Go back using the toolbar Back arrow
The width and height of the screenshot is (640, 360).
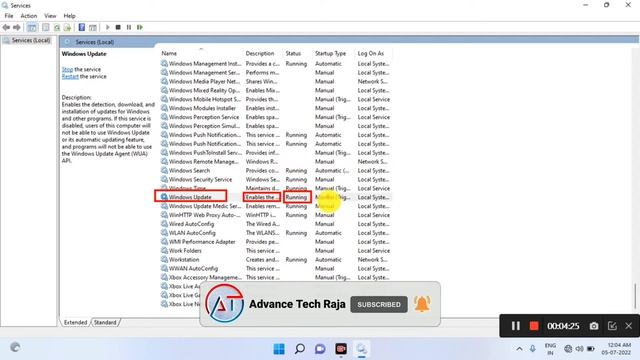point(6,27)
